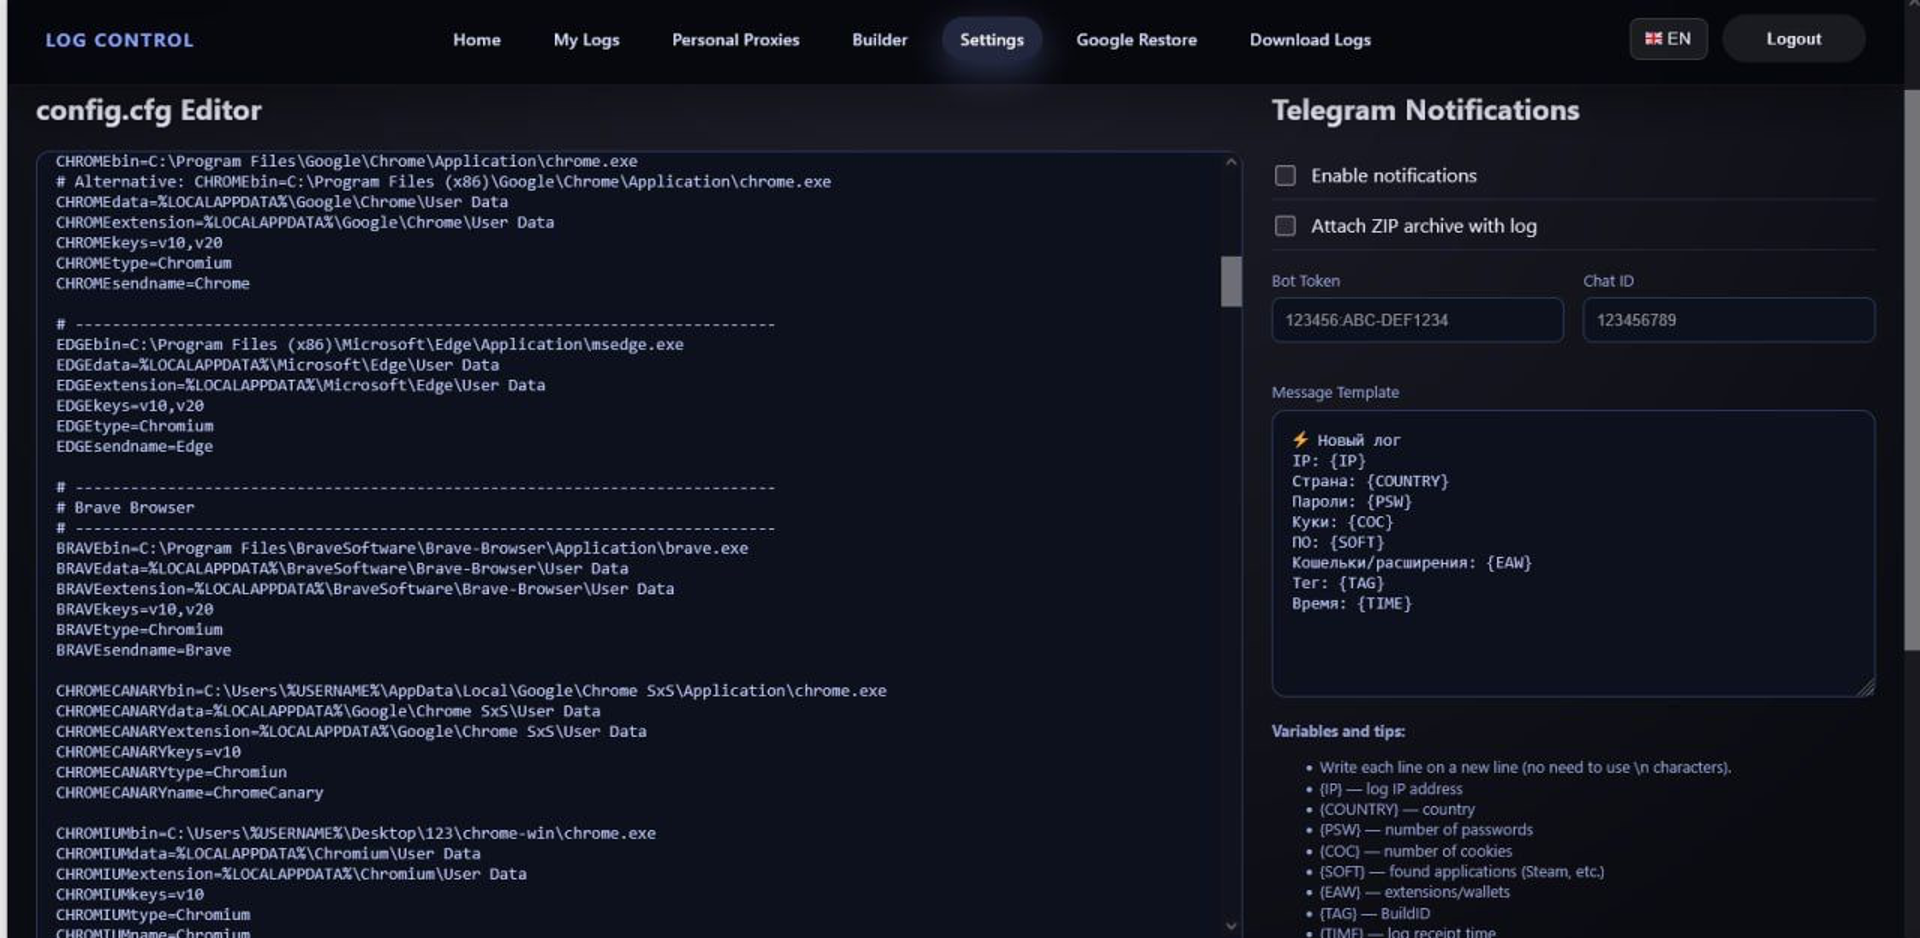Open the EN language dropdown
The image size is (1920, 938).
[1668, 39]
